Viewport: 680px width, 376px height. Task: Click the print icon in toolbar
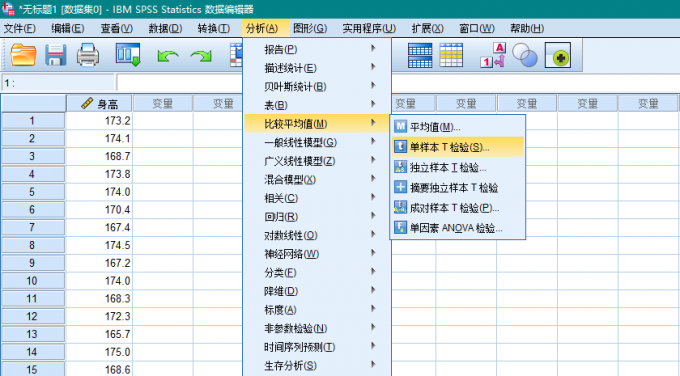pyautogui.click(x=88, y=55)
